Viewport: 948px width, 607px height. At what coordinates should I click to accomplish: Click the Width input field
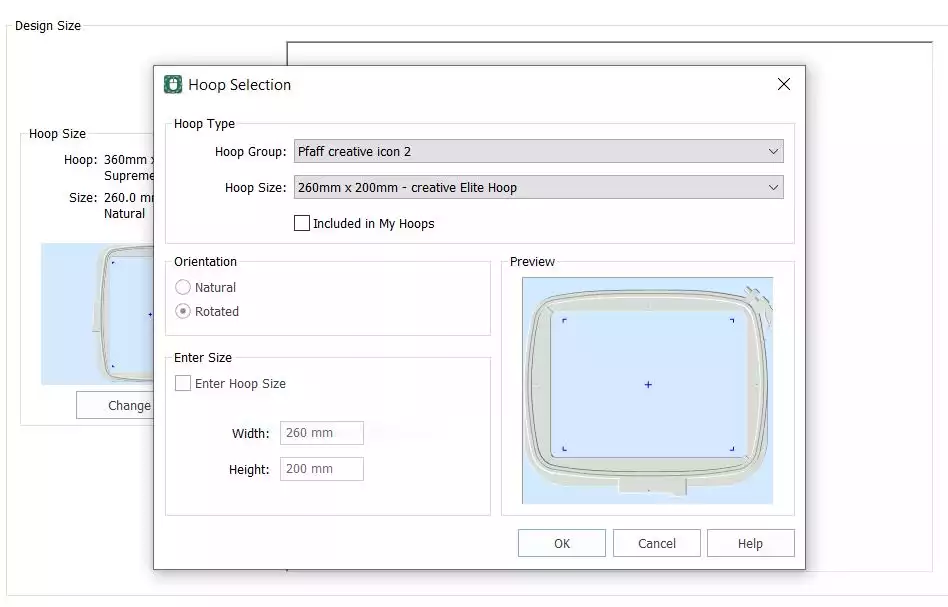point(322,433)
